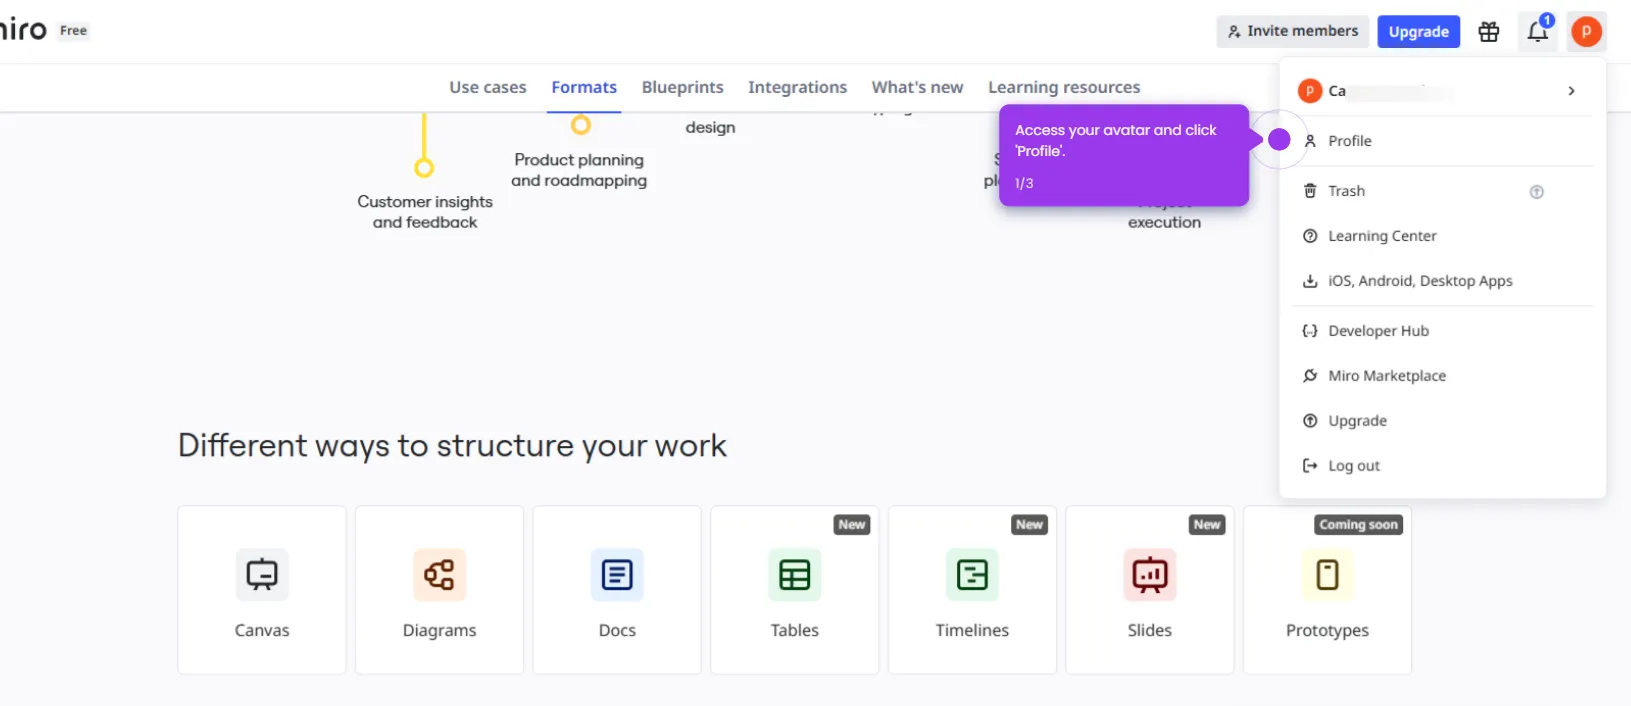1631x706 pixels.
Task: Click the Diagrams format icon
Action: click(x=440, y=575)
